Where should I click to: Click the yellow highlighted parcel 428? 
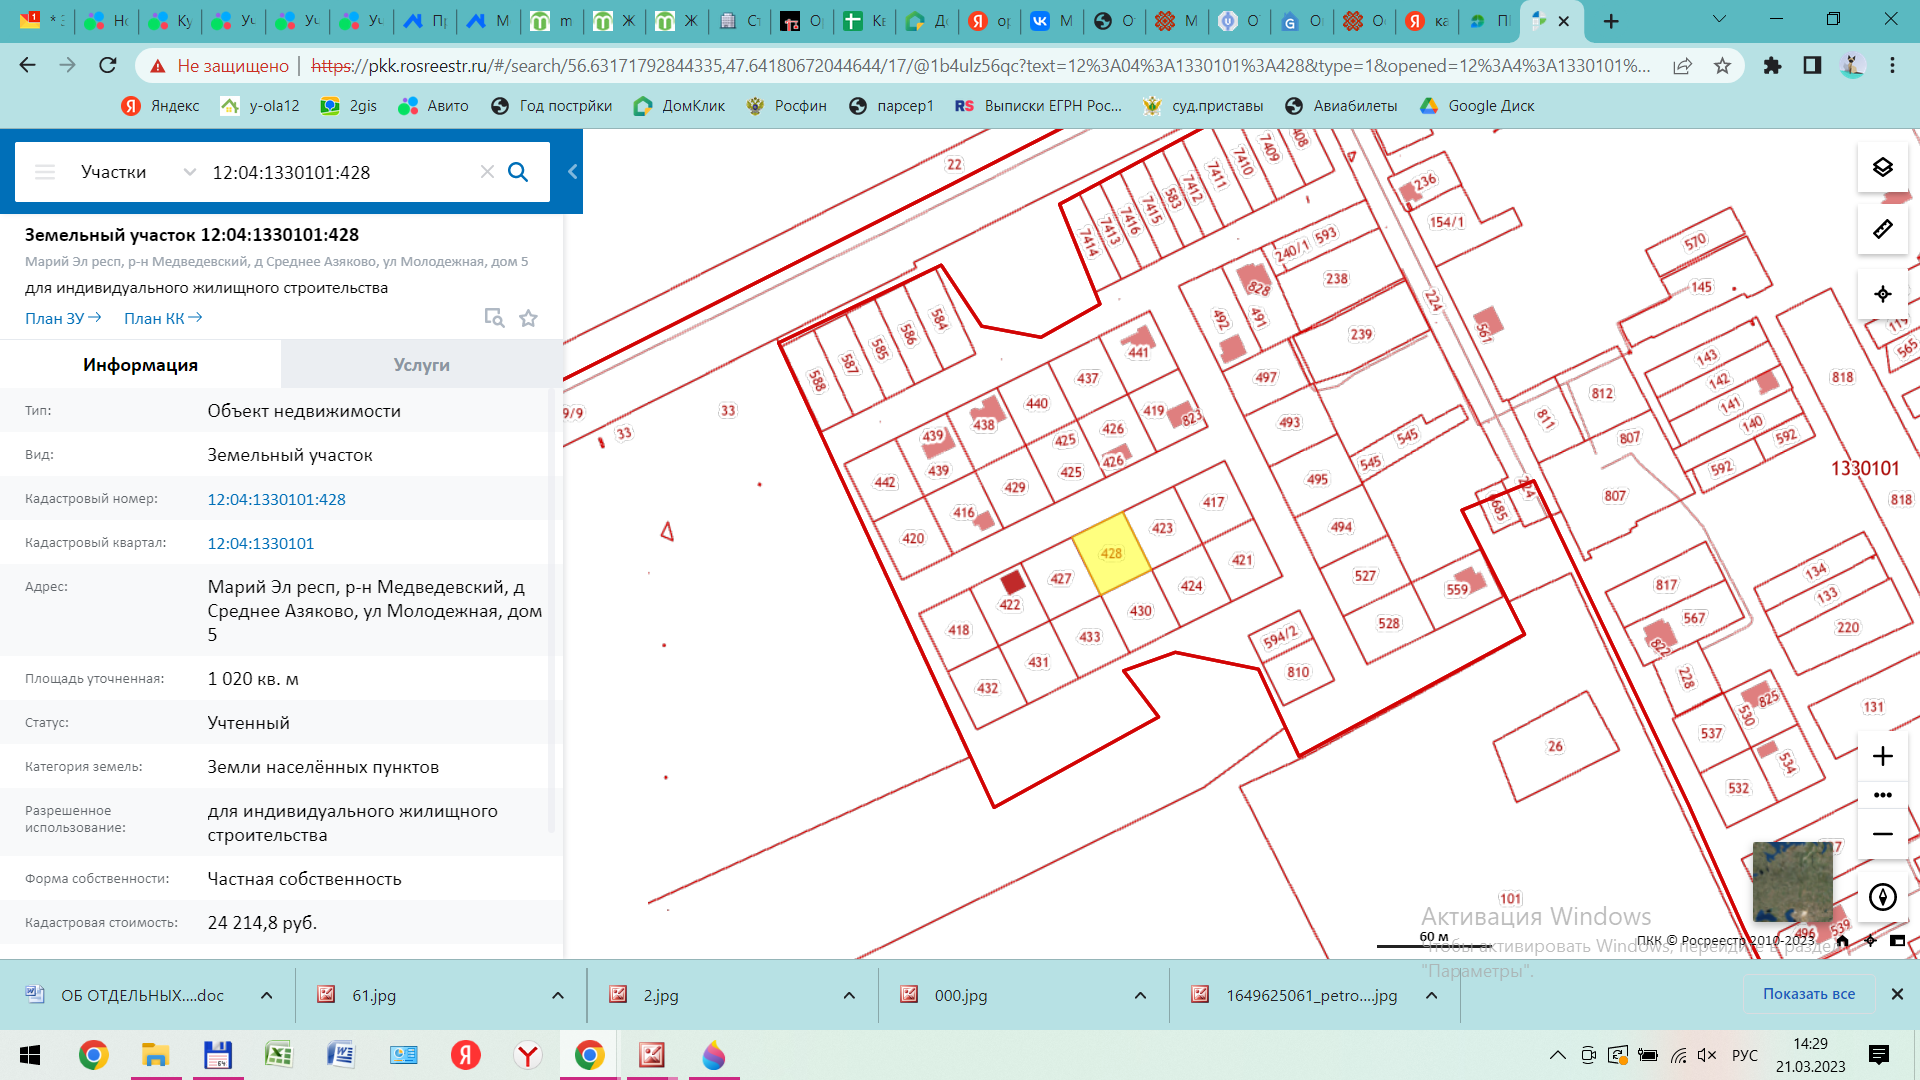1111,554
